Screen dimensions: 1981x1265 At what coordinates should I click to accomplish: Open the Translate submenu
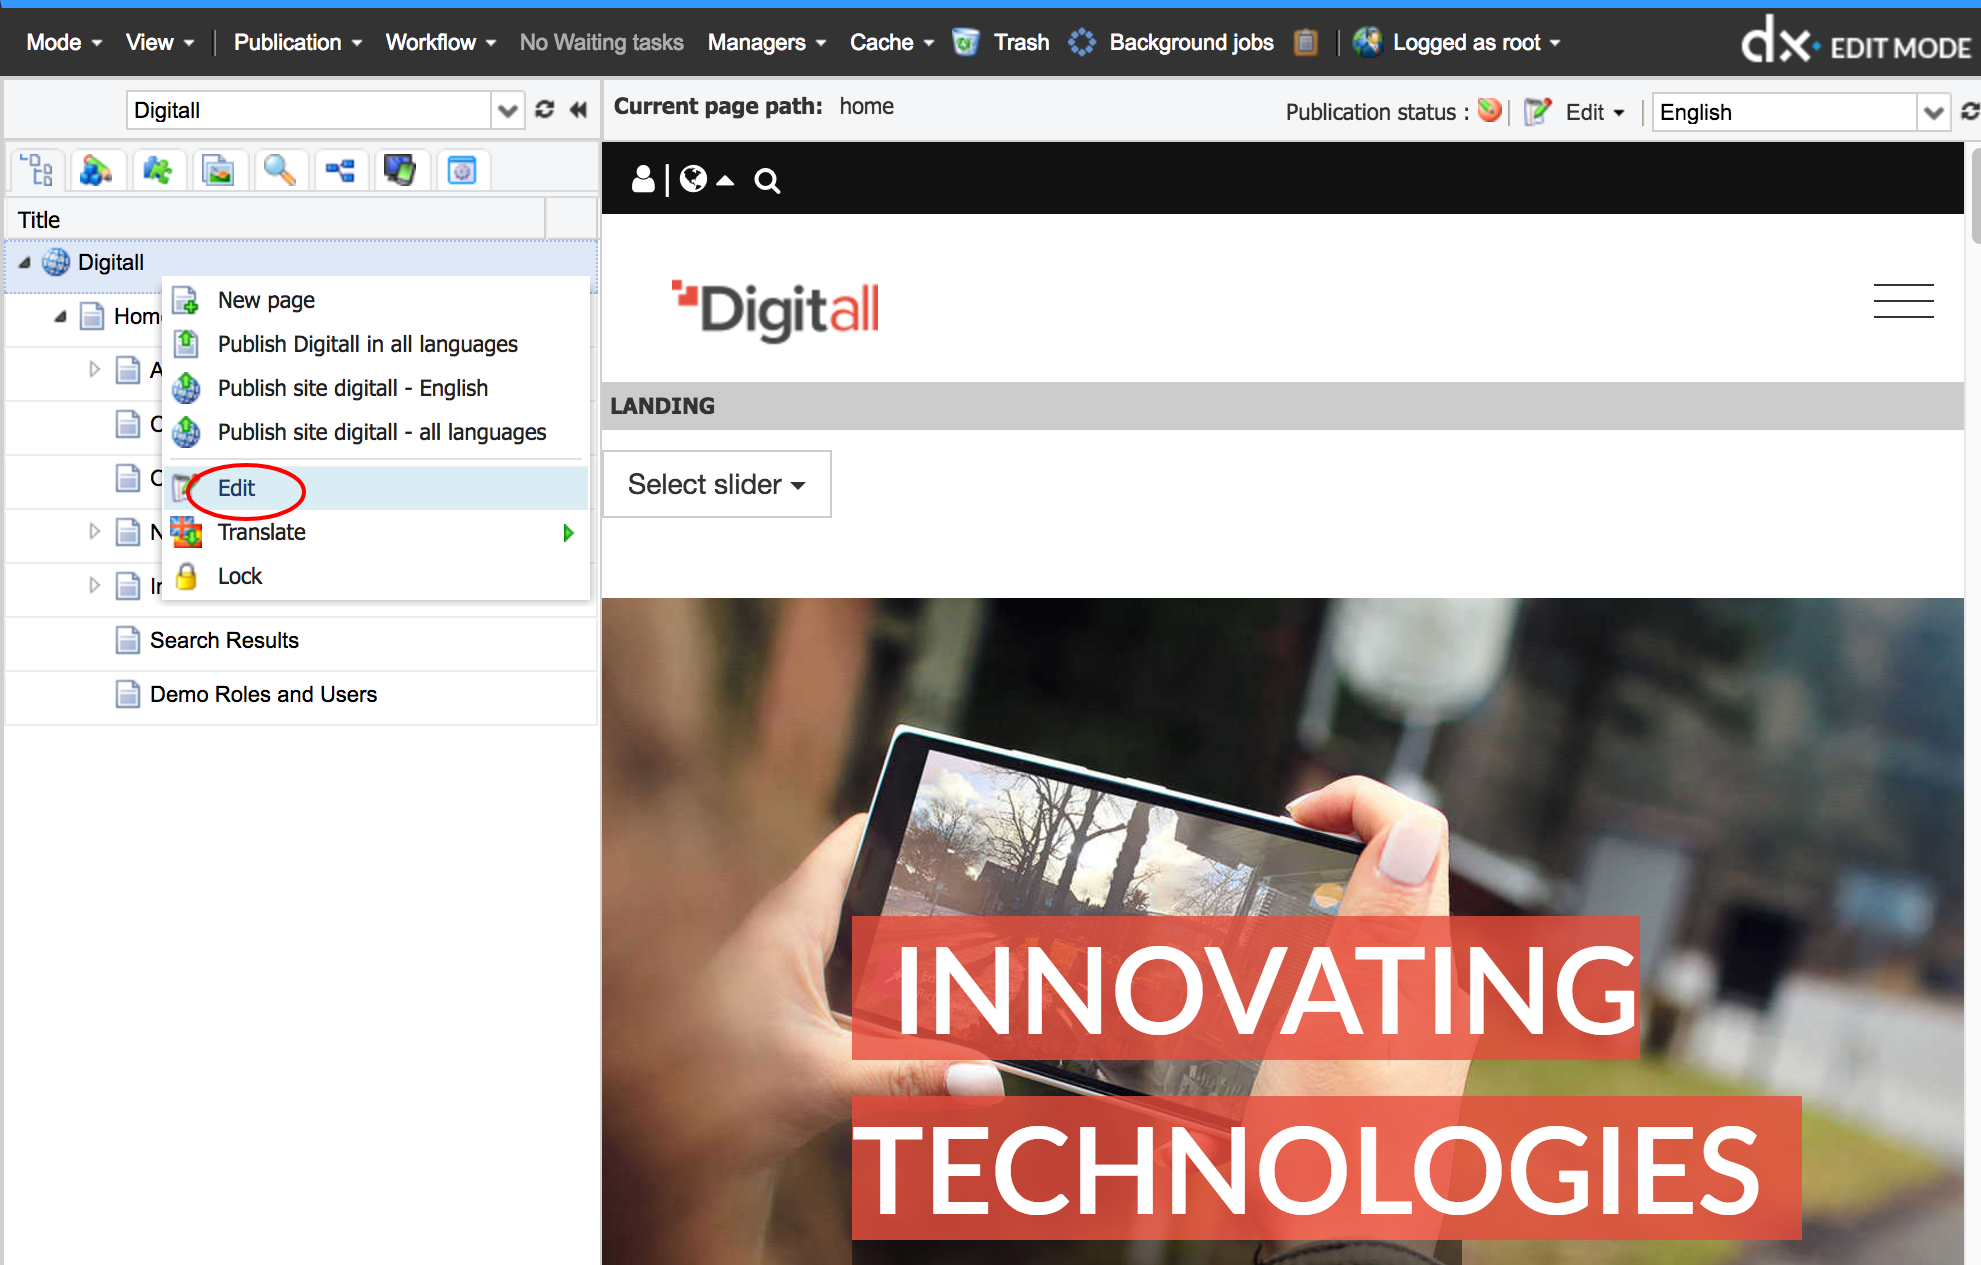tap(376, 532)
